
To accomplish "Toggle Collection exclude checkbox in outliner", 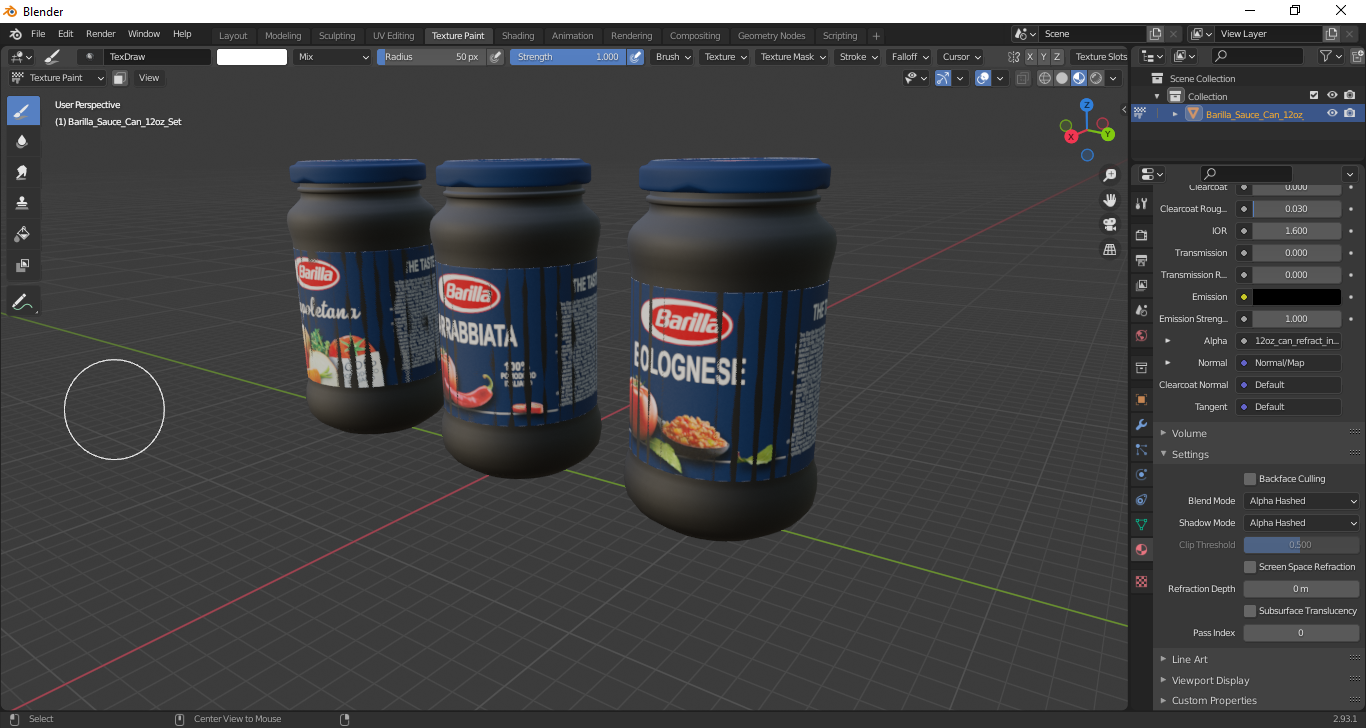I will click(1314, 96).
